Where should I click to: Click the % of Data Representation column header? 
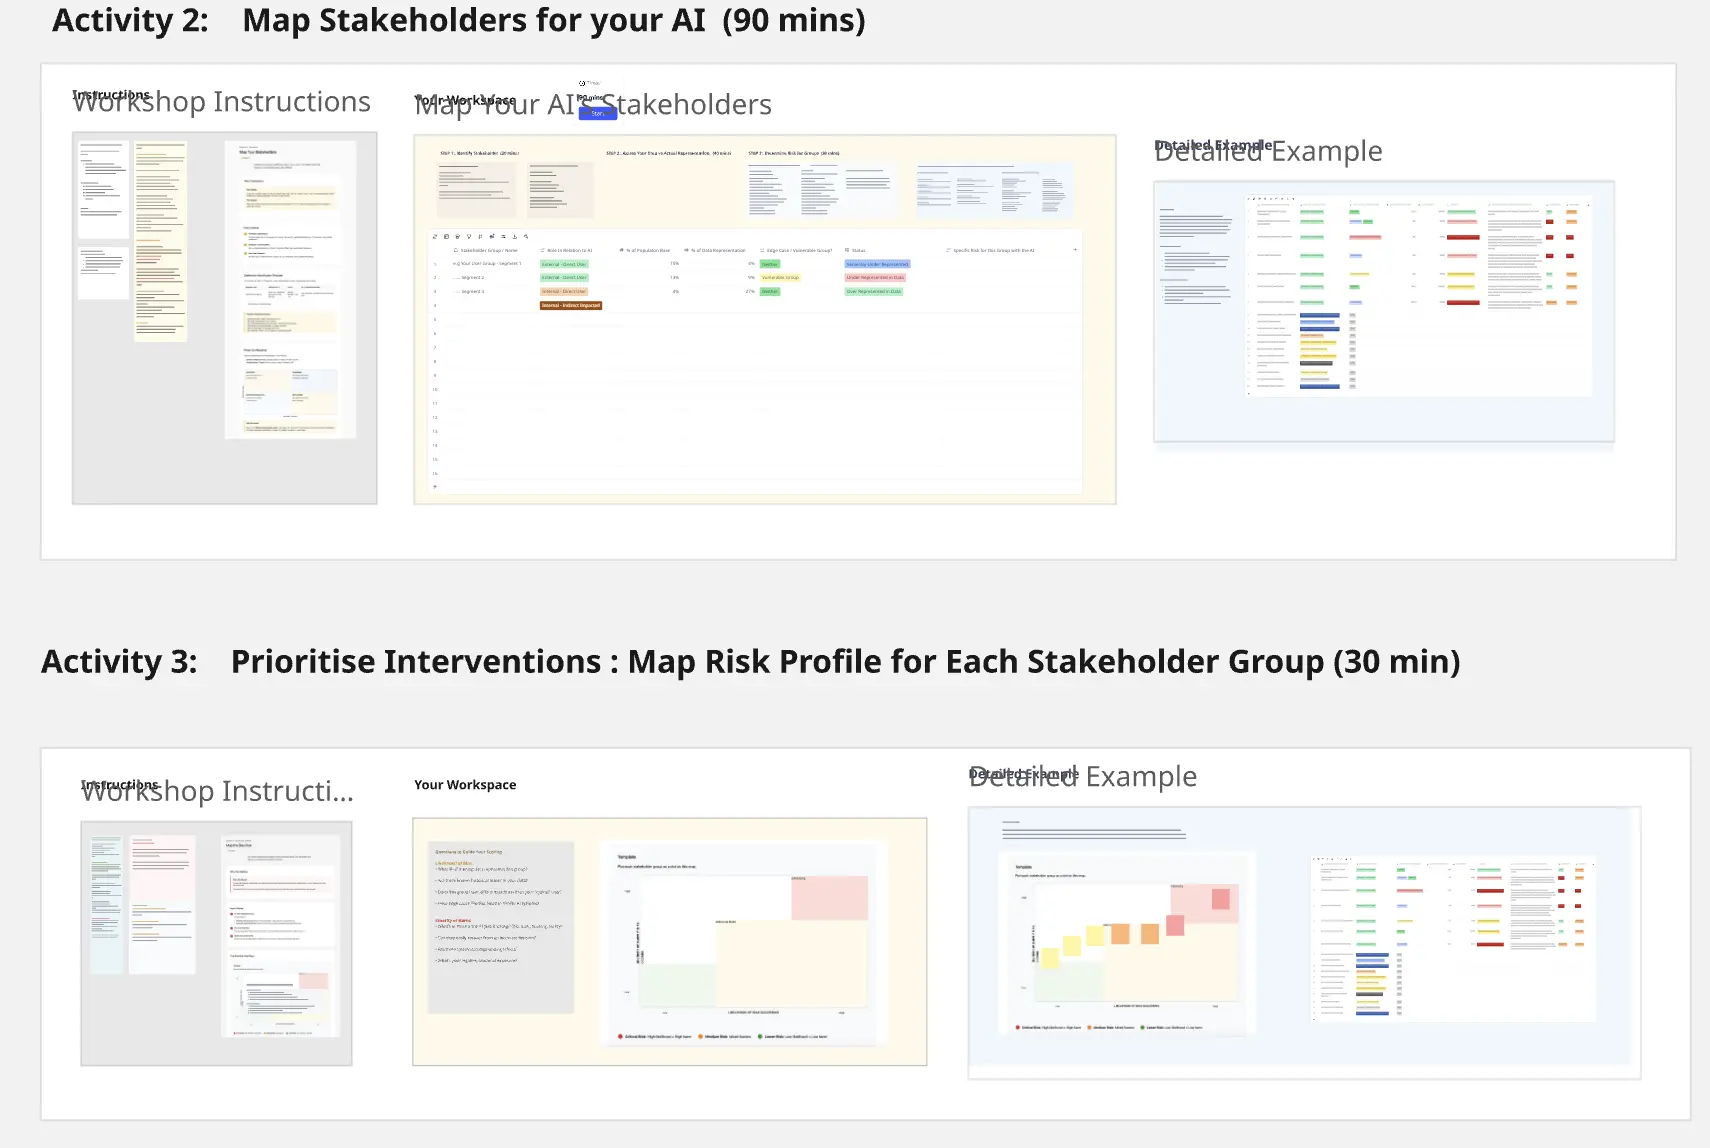[x=714, y=250]
